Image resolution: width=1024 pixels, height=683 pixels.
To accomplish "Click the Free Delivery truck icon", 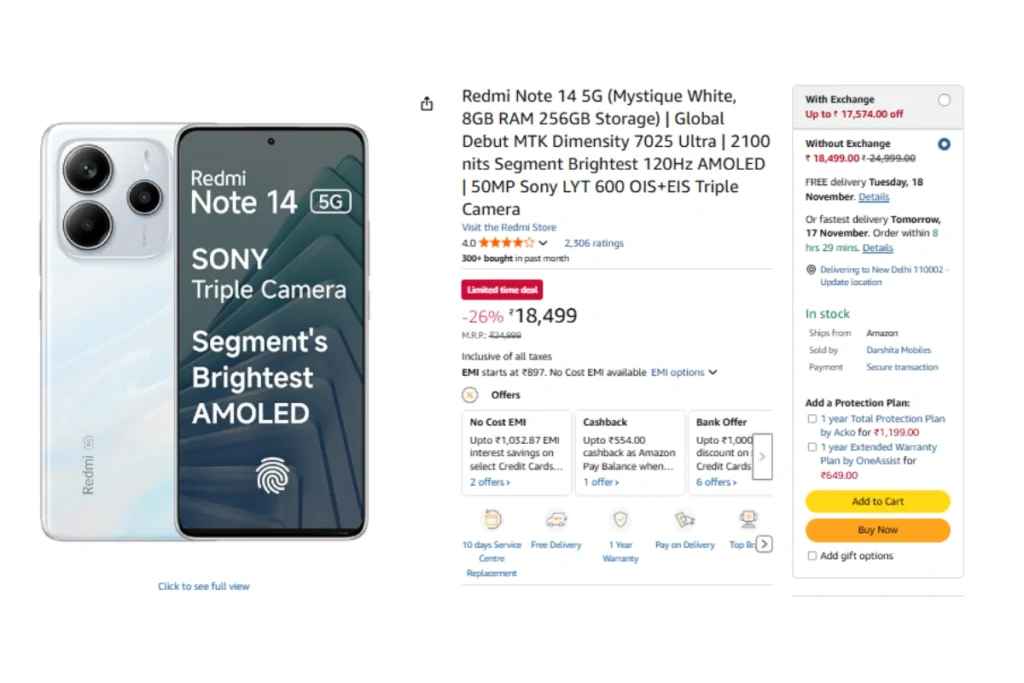I will [x=556, y=520].
